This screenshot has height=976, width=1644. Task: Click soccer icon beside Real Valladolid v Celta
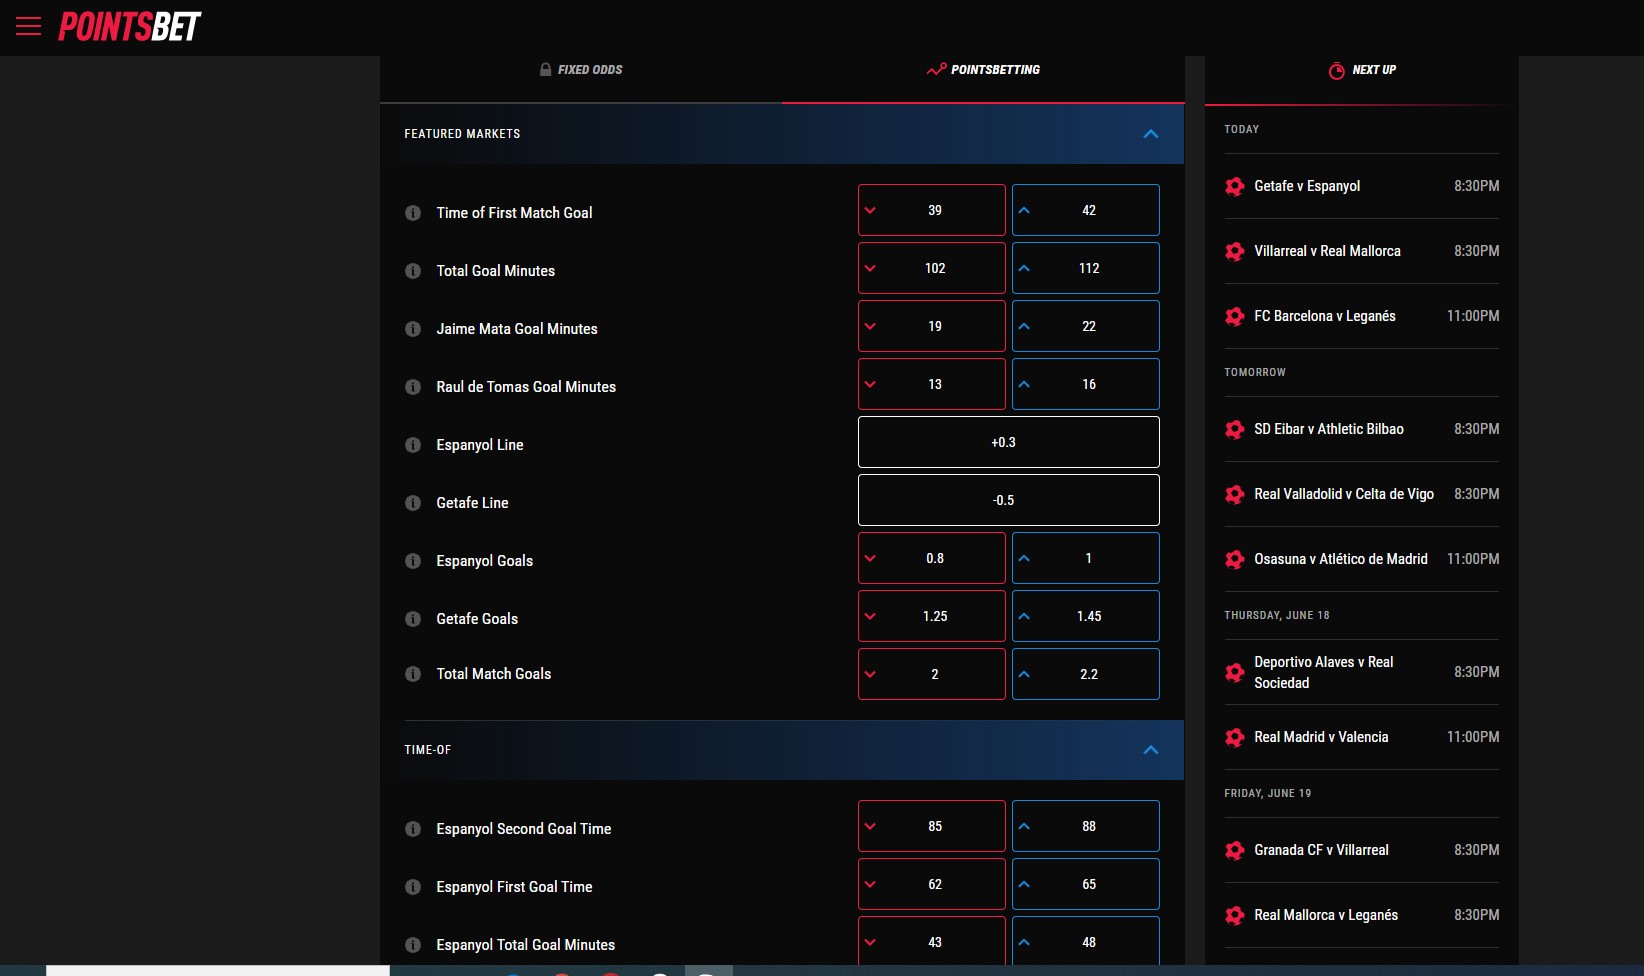tap(1235, 494)
